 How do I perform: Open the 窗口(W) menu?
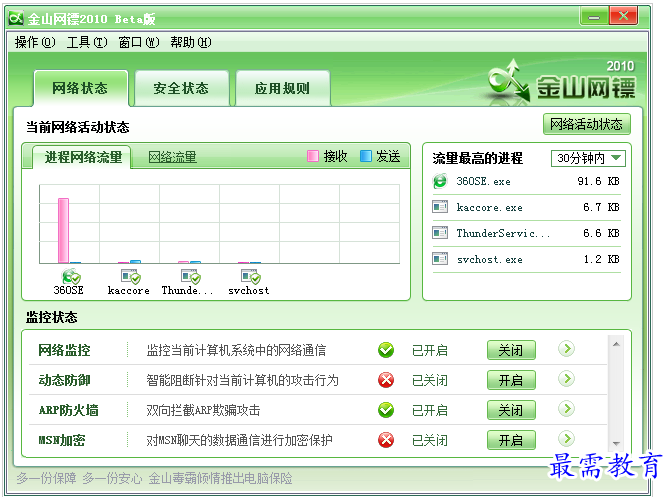point(139,42)
